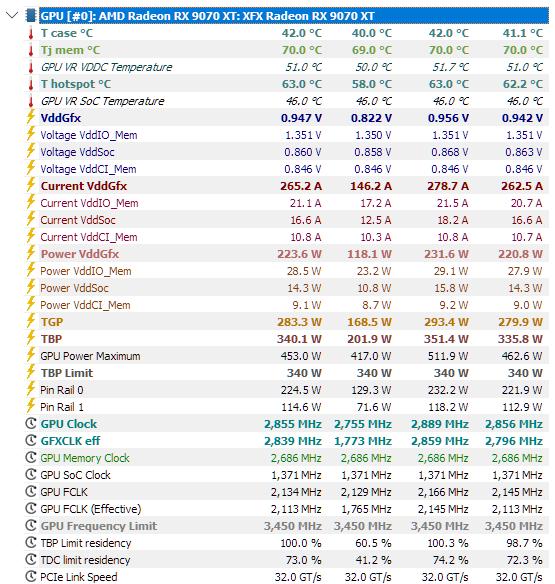The width and height of the screenshot is (555, 584).
Task: Click thermometer icon beside T hotspot °C
Action: pos(31,84)
